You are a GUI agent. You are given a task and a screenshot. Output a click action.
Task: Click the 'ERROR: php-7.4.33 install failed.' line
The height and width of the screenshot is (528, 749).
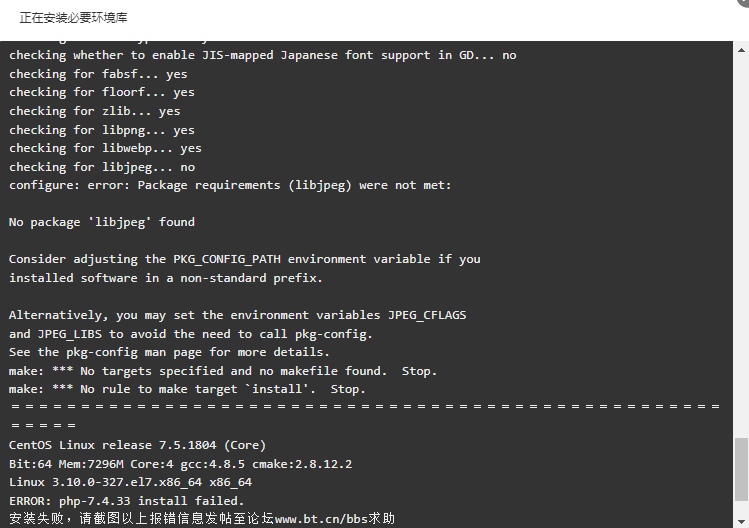point(127,501)
